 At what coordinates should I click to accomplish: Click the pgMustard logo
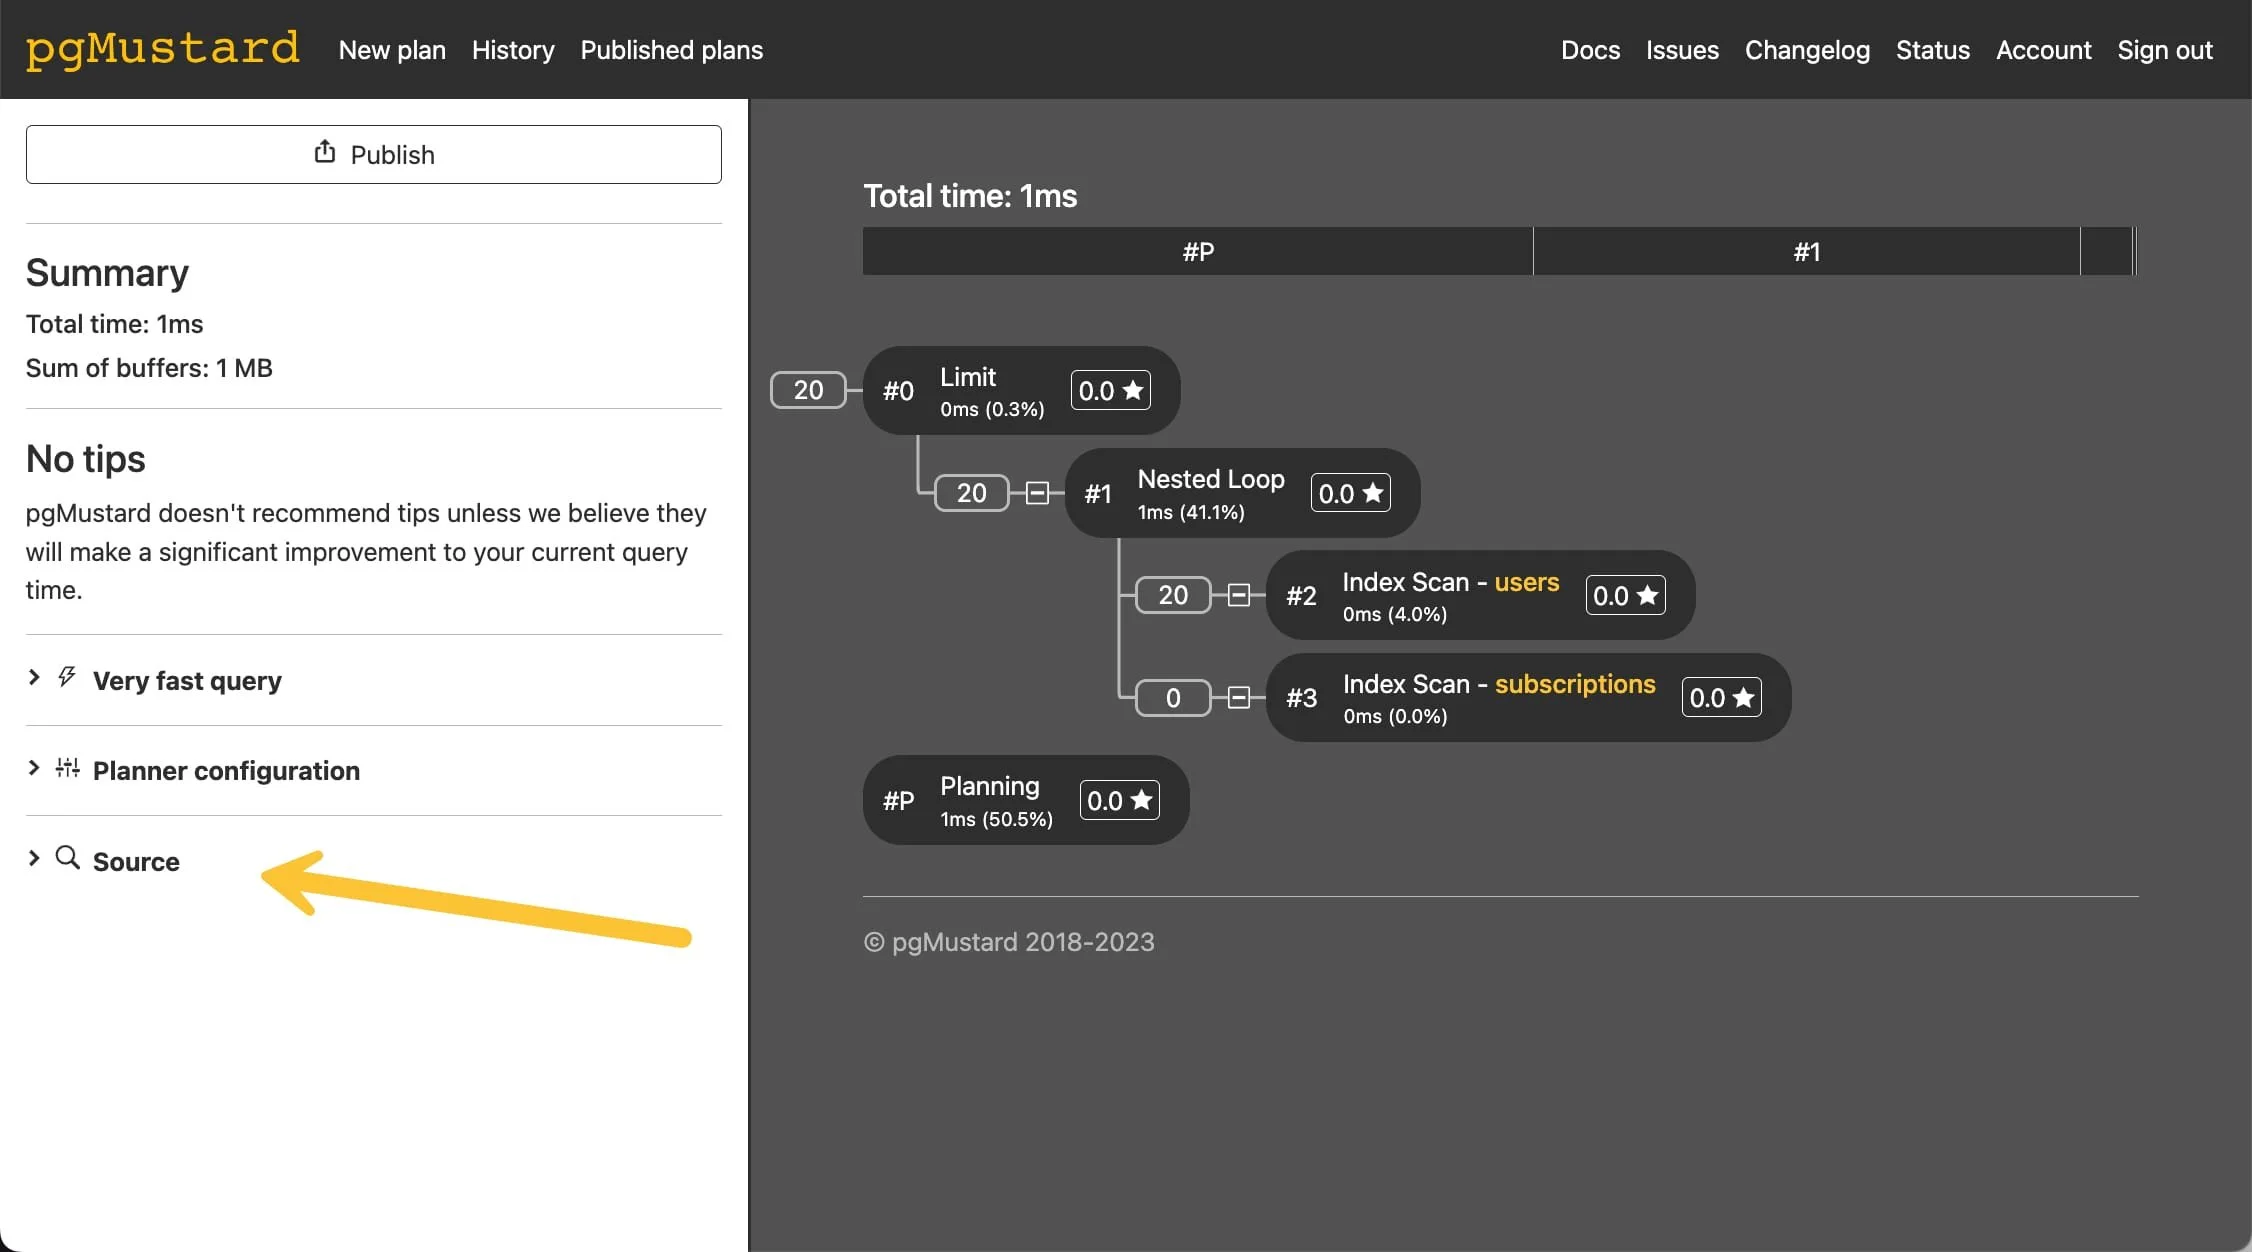click(162, 49)
